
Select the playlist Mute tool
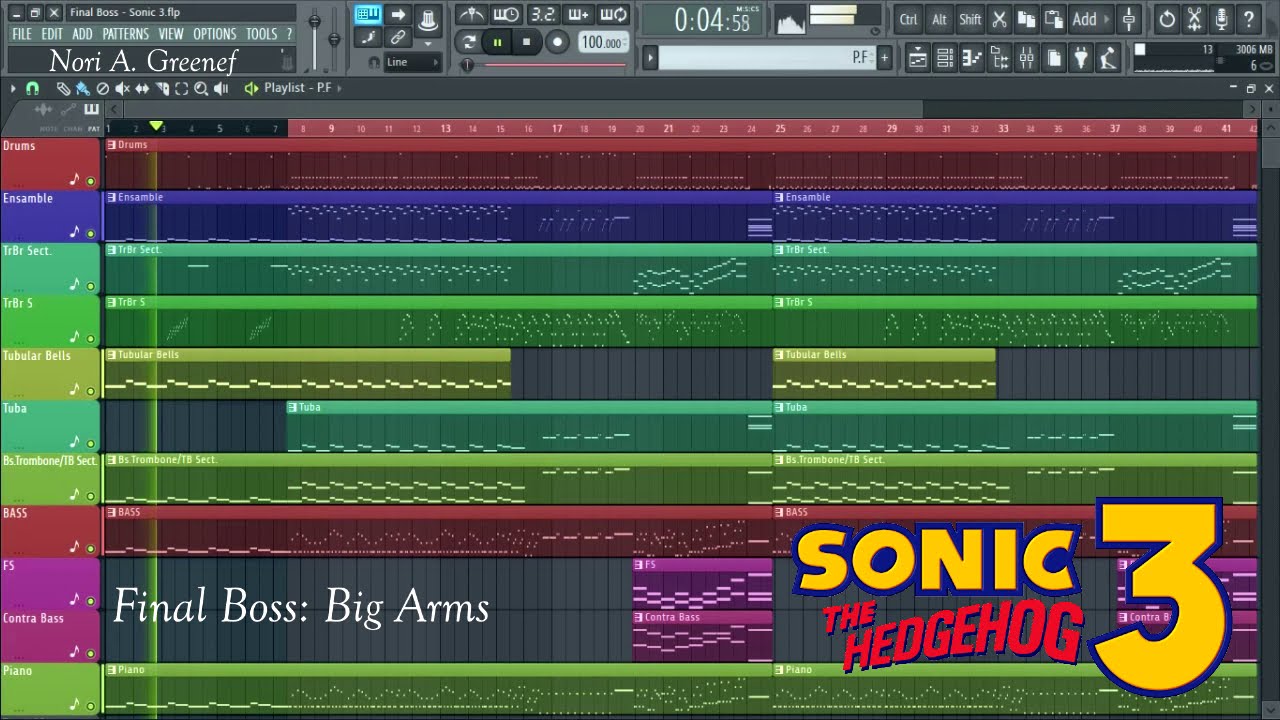122,88
